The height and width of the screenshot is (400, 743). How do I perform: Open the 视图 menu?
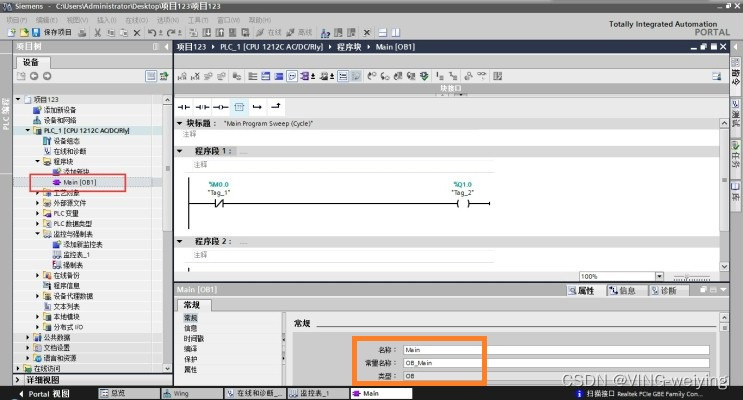pos(77,20)
